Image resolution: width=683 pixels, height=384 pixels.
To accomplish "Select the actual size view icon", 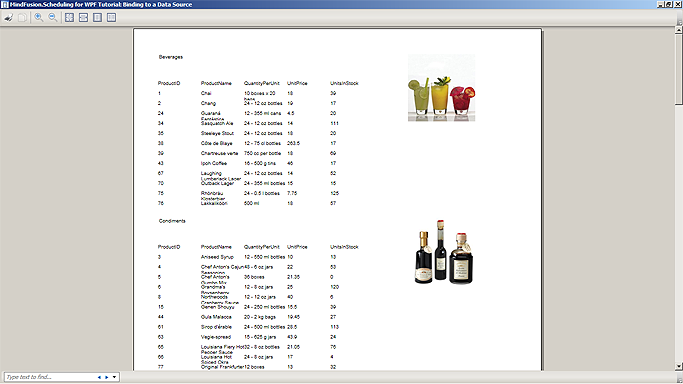I will click(69, 17).
